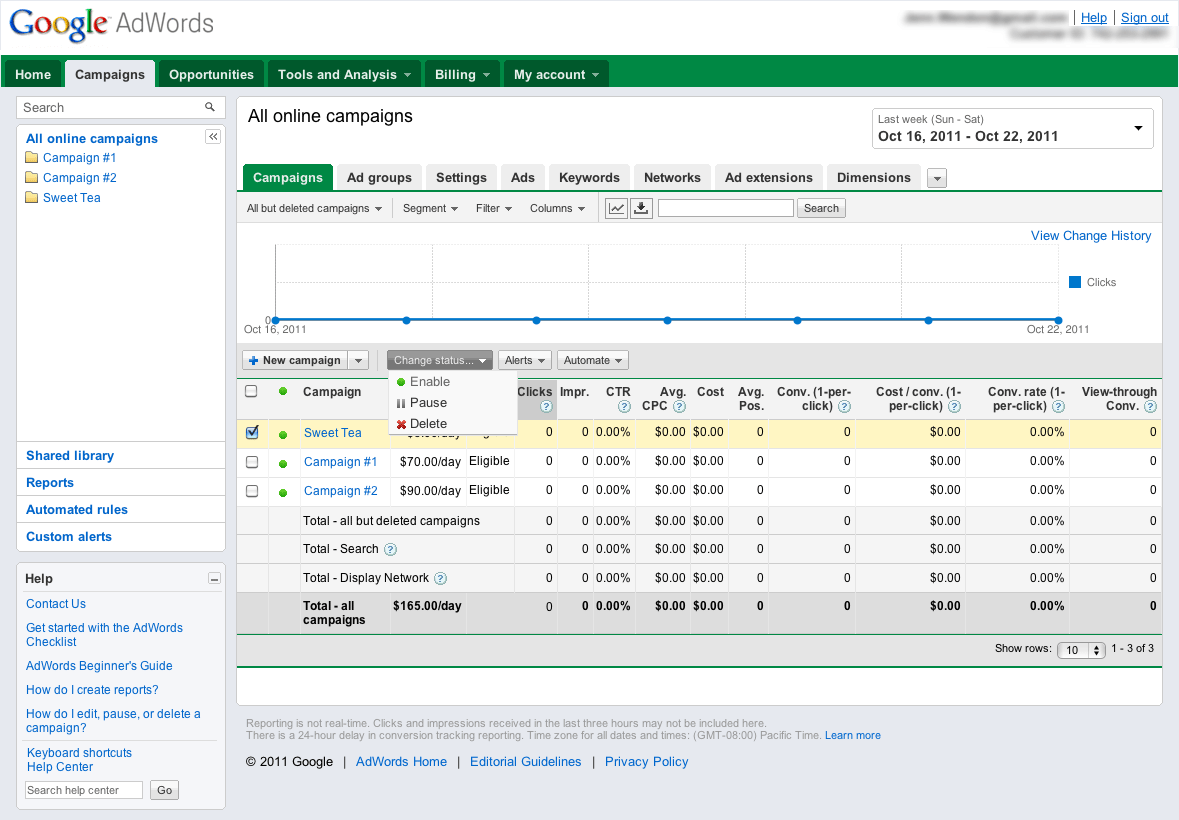Image resolution: width=1179 pixels, height=820 pixels.
Task: Click the help icon under Clicks column
Action: pyautogui.click(x=547, y=407)
